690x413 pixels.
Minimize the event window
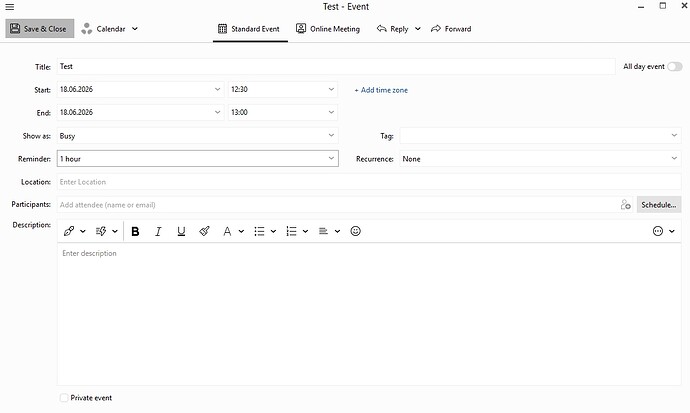pos(641,7)
